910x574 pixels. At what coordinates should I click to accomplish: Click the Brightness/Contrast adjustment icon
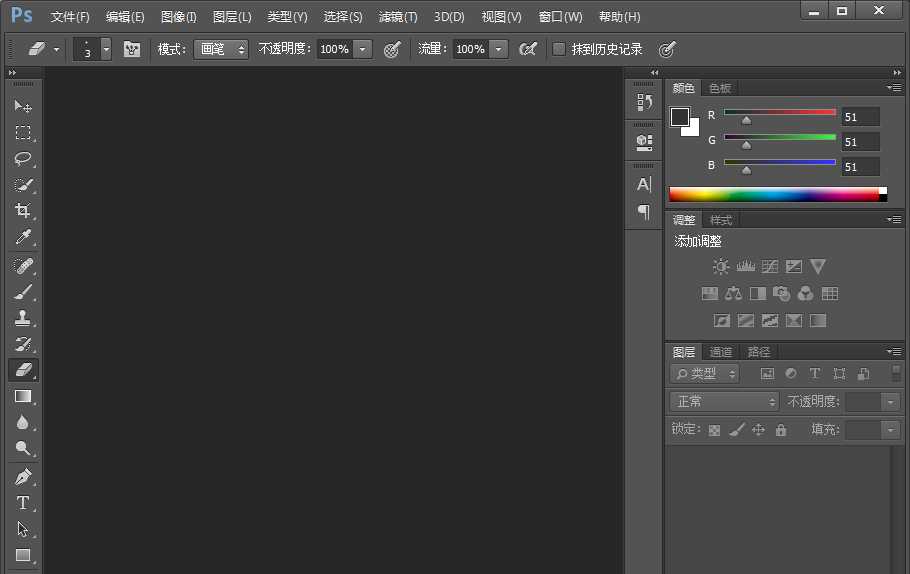tap(721, 267)
